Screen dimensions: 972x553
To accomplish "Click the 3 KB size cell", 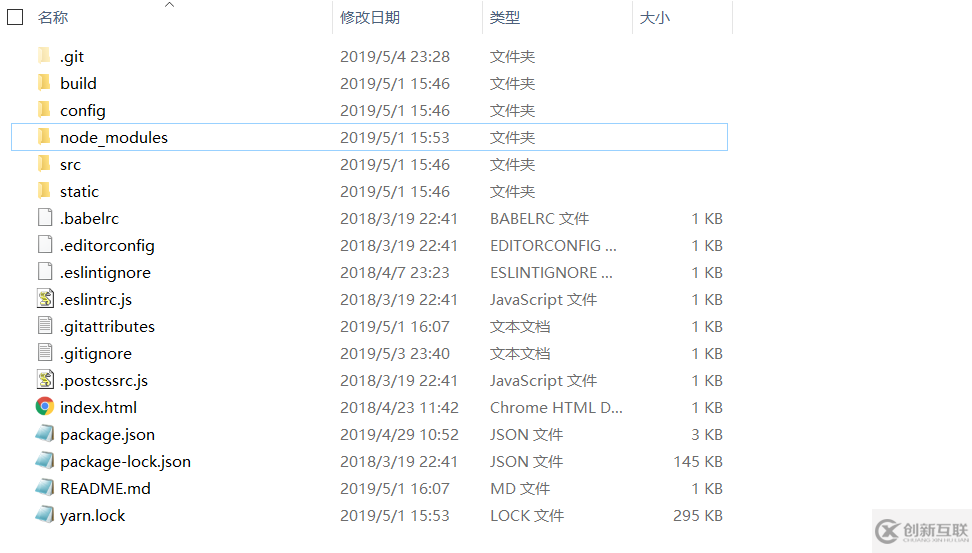I will point(707,435).
